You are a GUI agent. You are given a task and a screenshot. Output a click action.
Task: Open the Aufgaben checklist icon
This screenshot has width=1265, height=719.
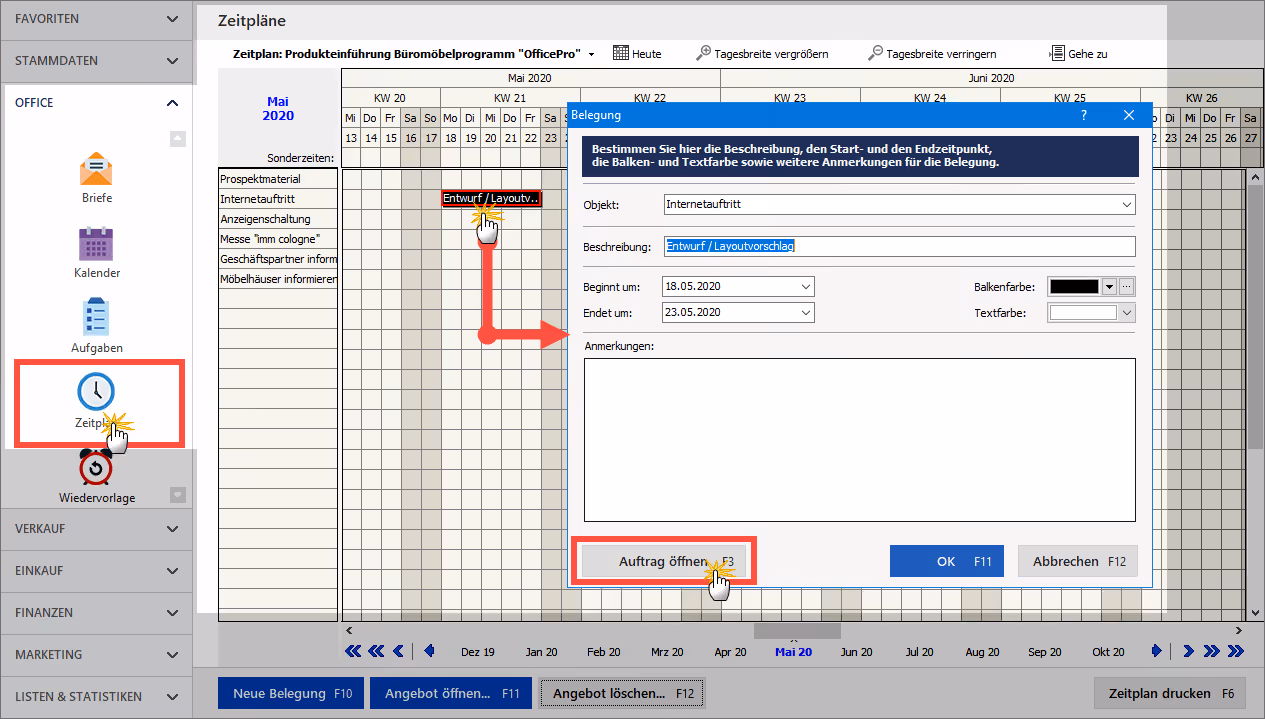click(x=97, y=318)
